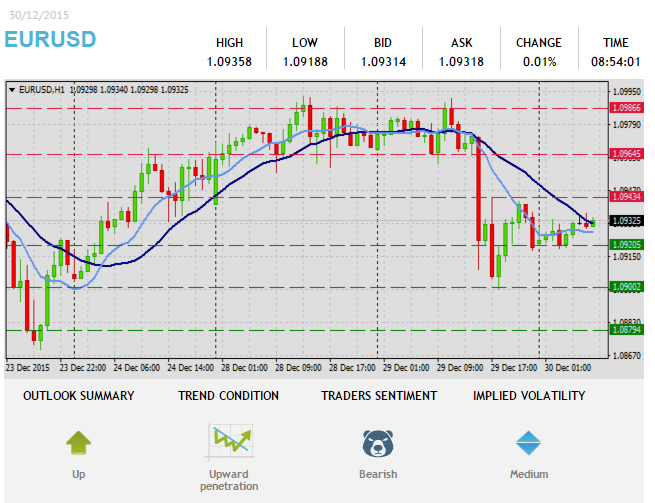The width and height of the screenshot is (655, 503).
Task: Click the 29 Dec 17:00 time axis label
Action: (514, 368)
